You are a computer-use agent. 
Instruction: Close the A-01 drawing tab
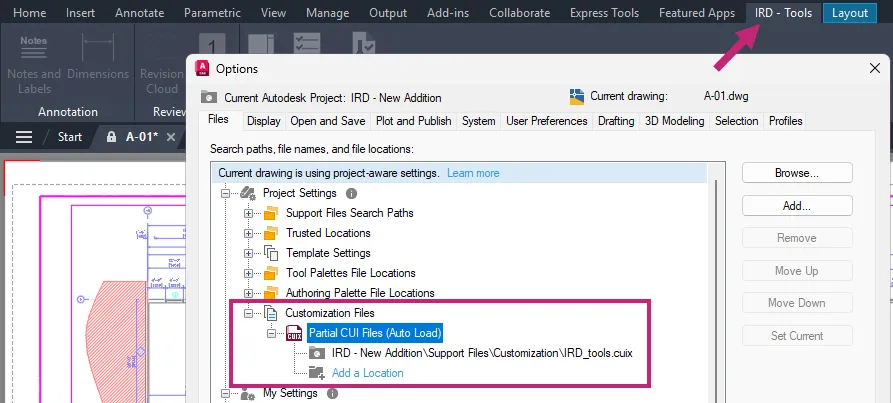pos(171,137)
